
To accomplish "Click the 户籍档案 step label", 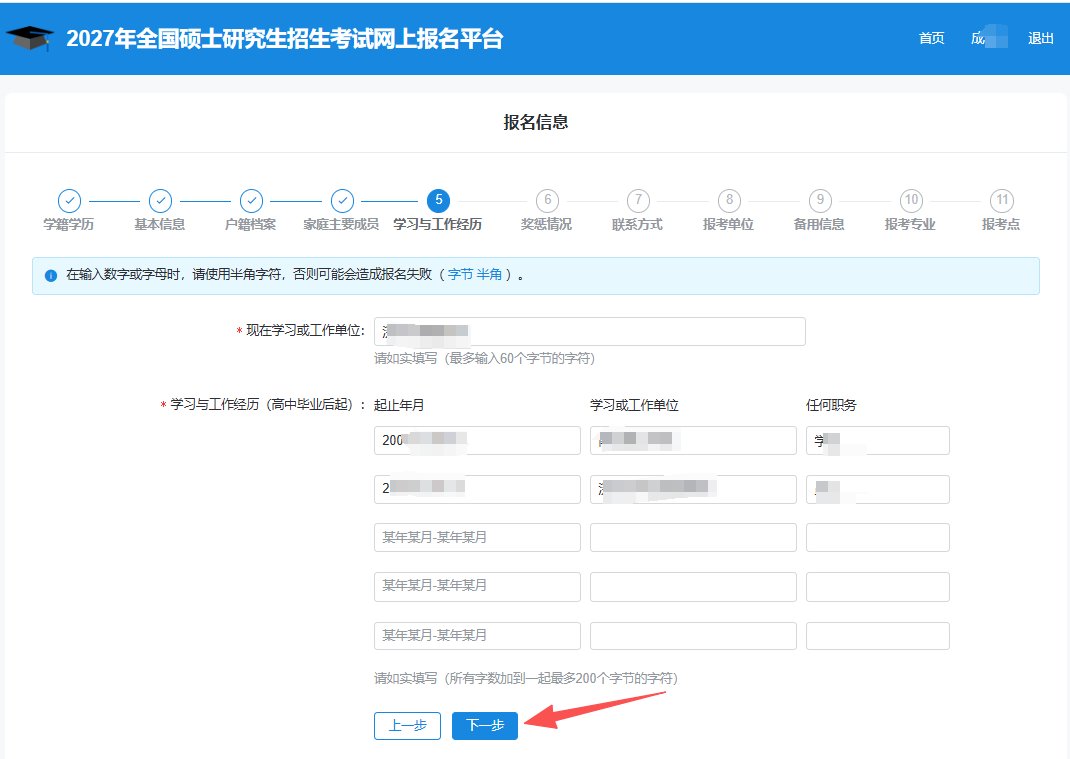I will pyautogui.click(x=250, y=225).
